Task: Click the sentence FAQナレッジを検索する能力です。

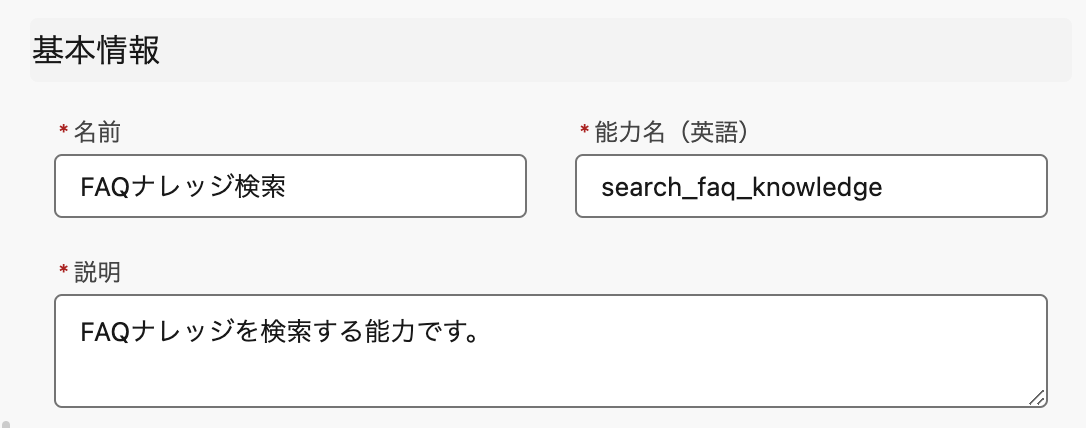Action: click(280, 327)
